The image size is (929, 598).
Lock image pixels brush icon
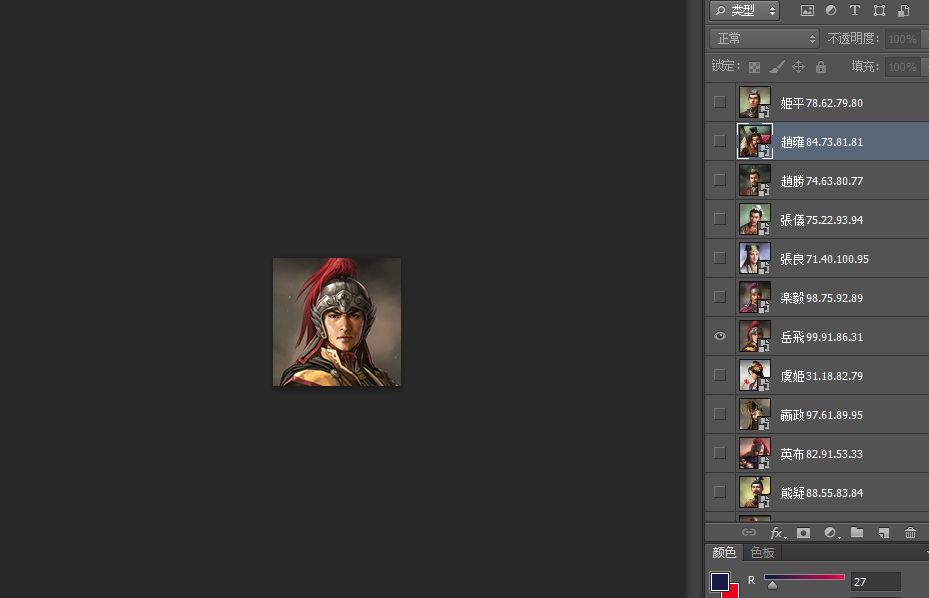[x=776, y=67]
